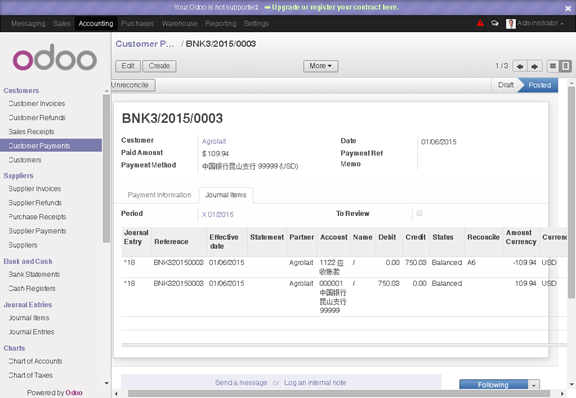Open Chart of Accounts in sidebar

click(x=35, y=361)
